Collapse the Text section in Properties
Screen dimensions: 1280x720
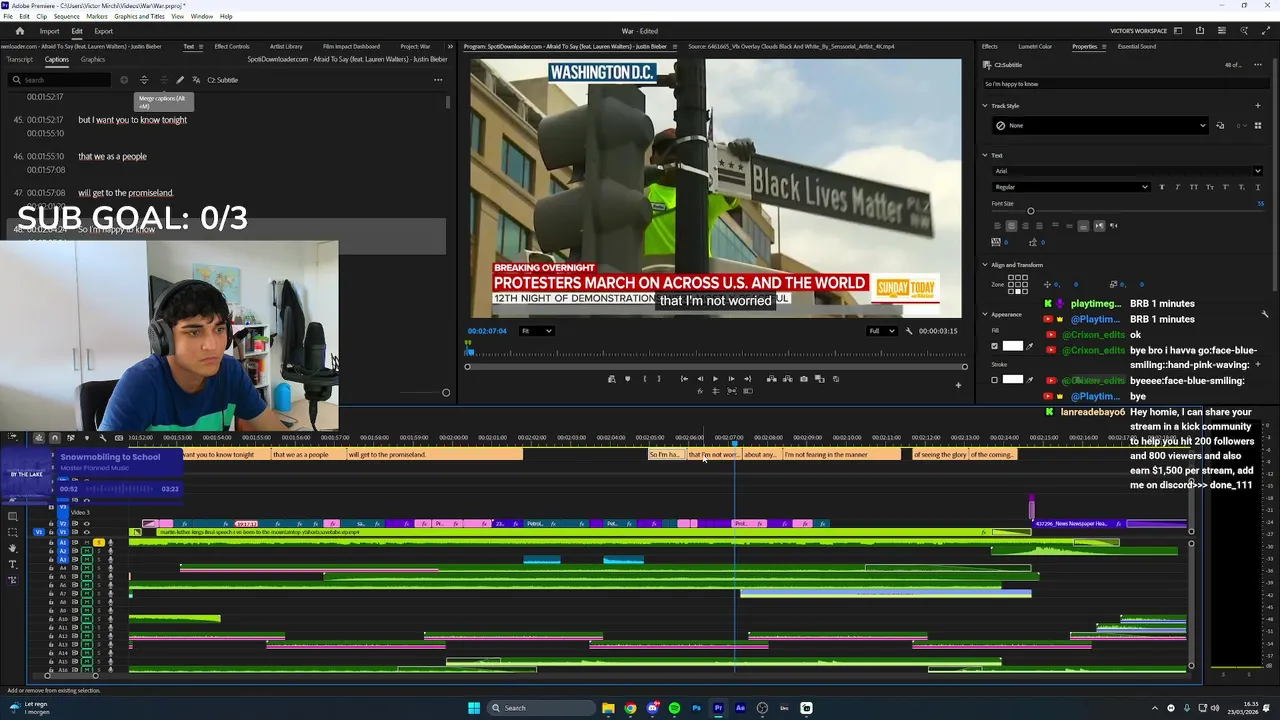(985, 155)
